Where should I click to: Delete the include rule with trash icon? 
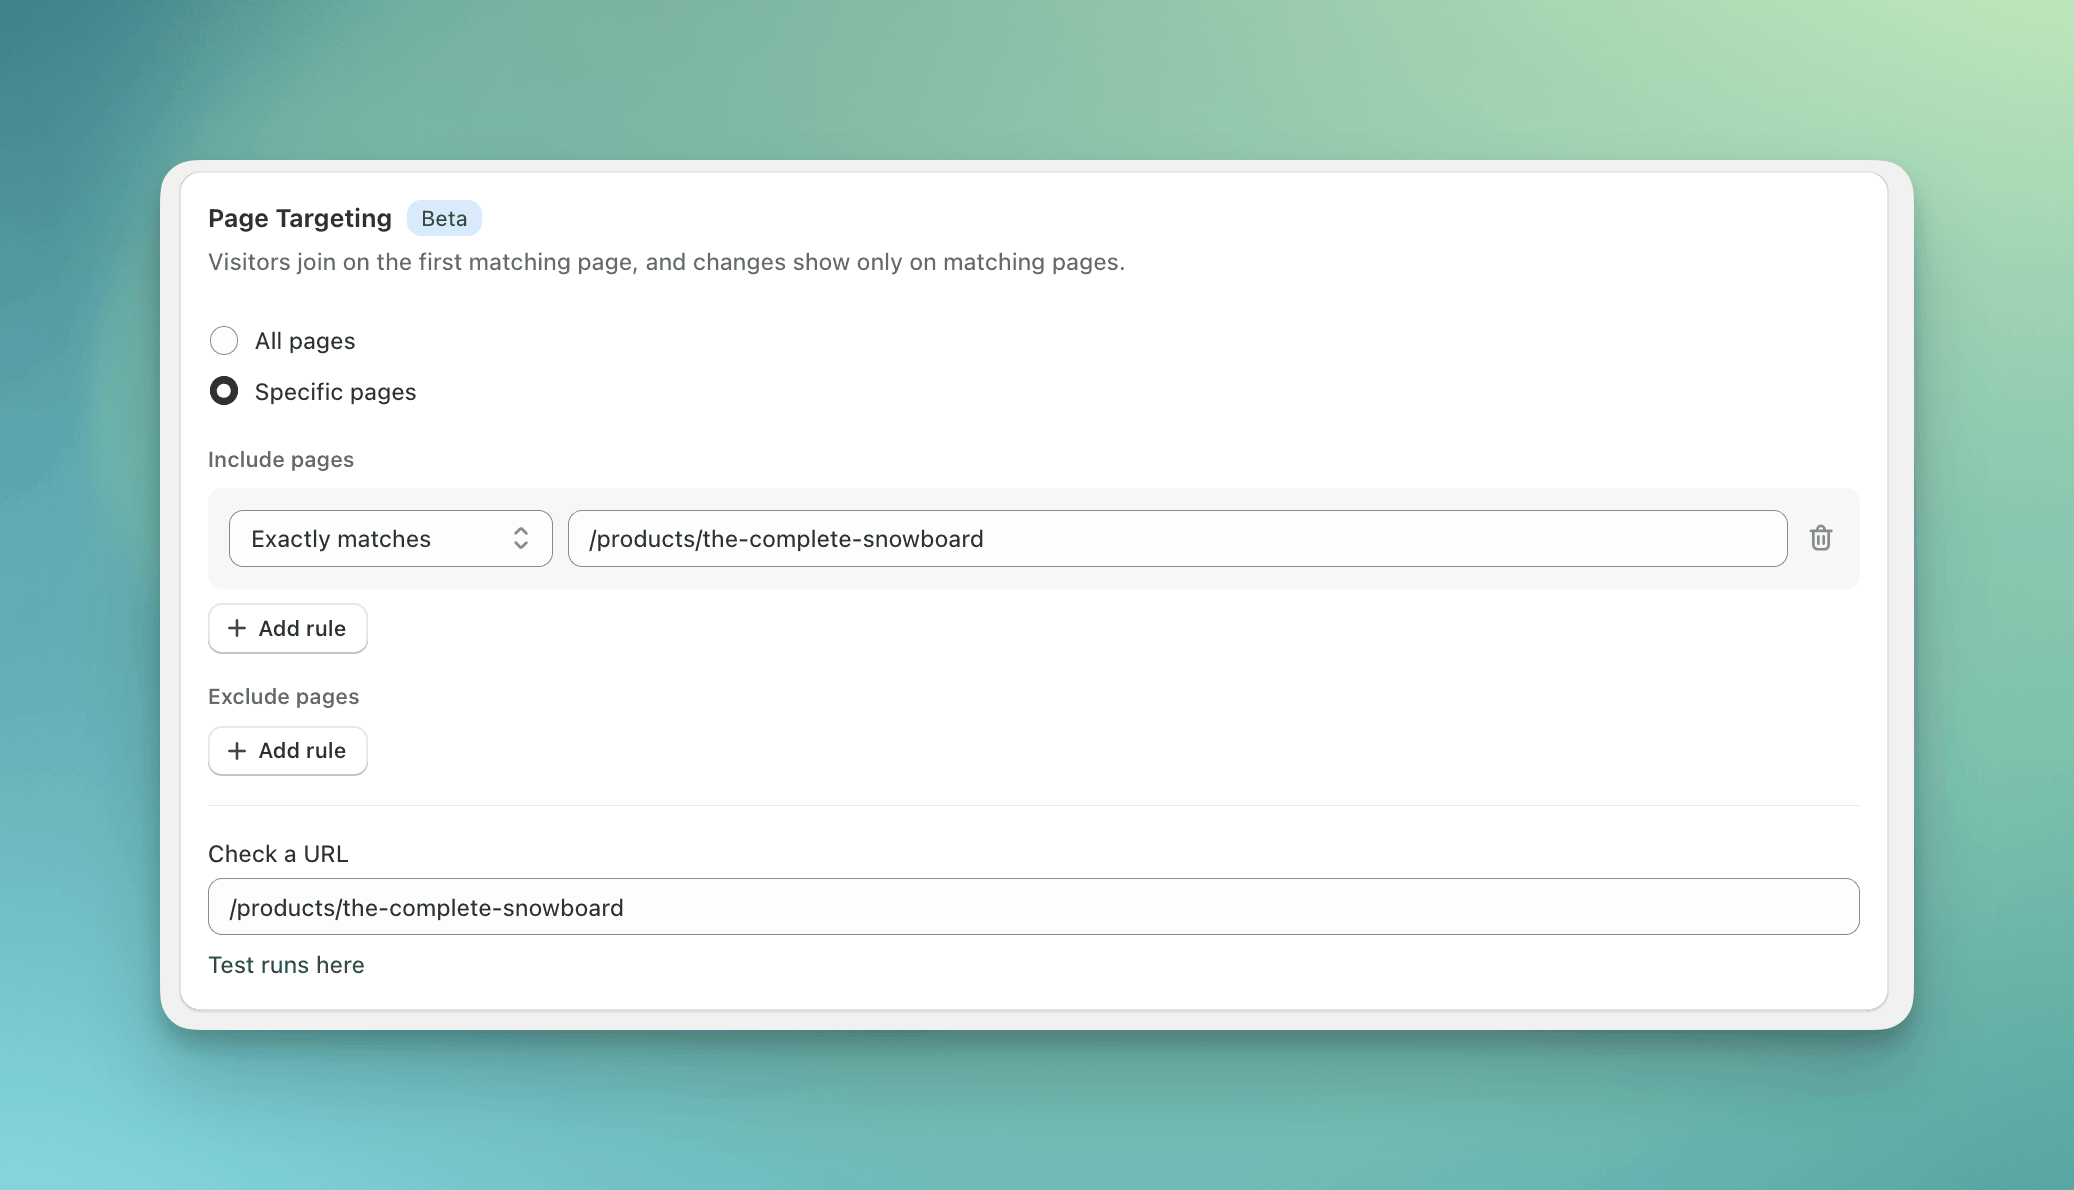click(x=1821, y=538)
